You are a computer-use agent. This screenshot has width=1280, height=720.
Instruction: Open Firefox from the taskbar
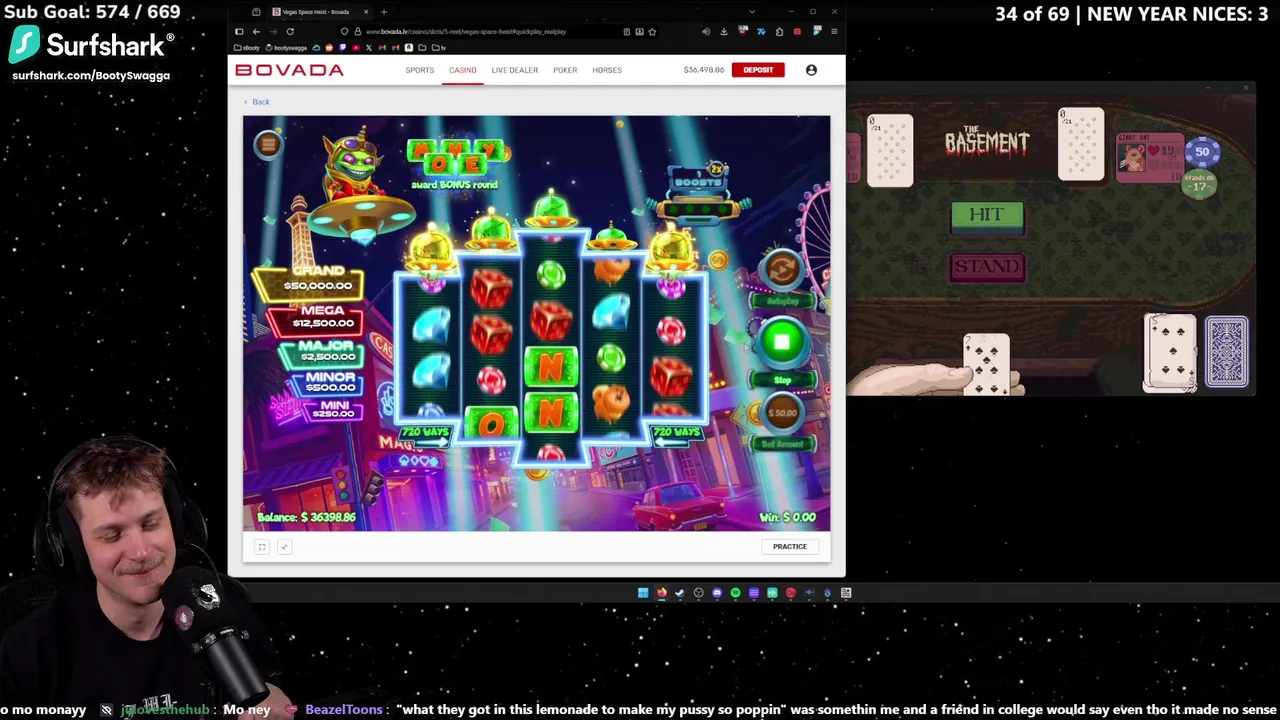tap(661, 593)
